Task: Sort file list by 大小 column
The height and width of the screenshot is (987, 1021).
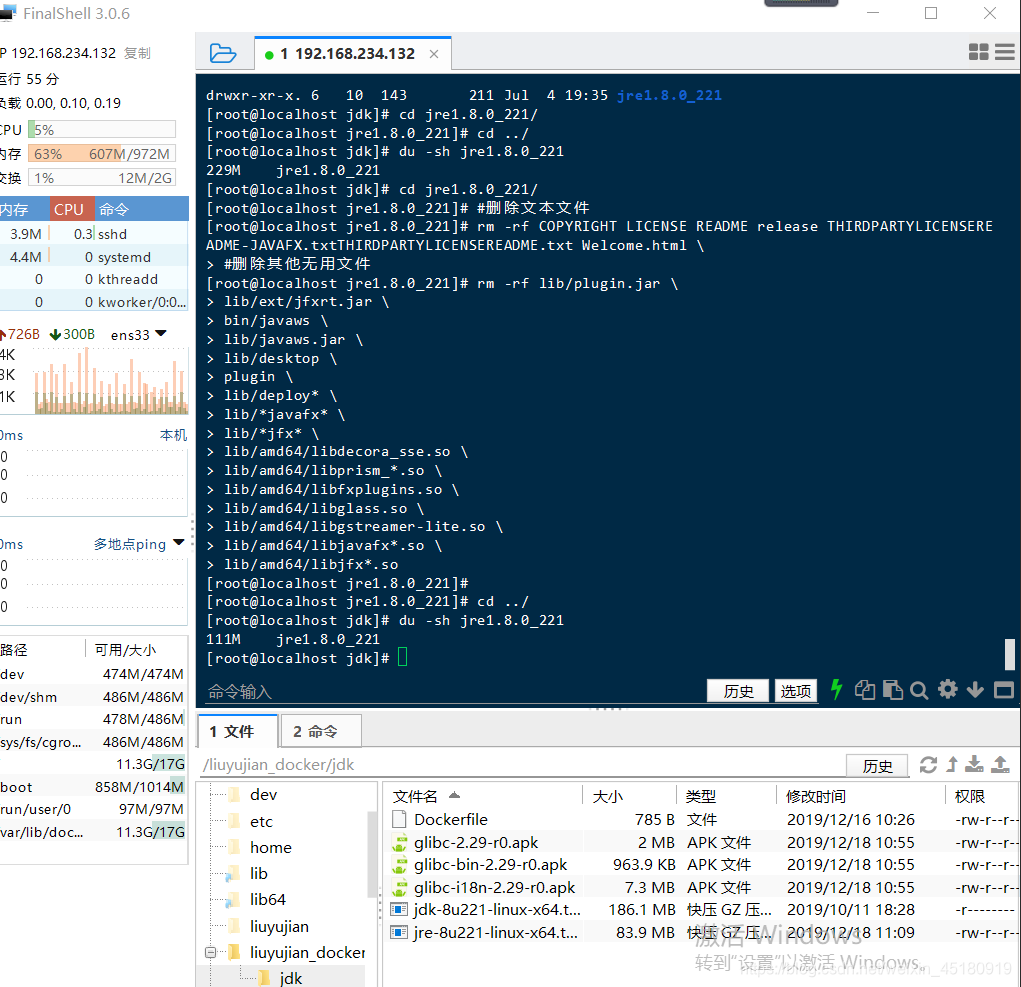Action: pos(608,796)
